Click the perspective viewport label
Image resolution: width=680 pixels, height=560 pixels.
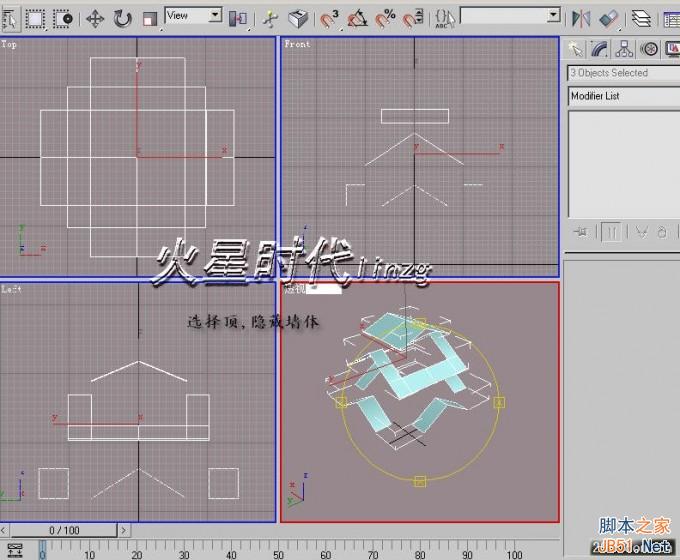coord(294,289)
